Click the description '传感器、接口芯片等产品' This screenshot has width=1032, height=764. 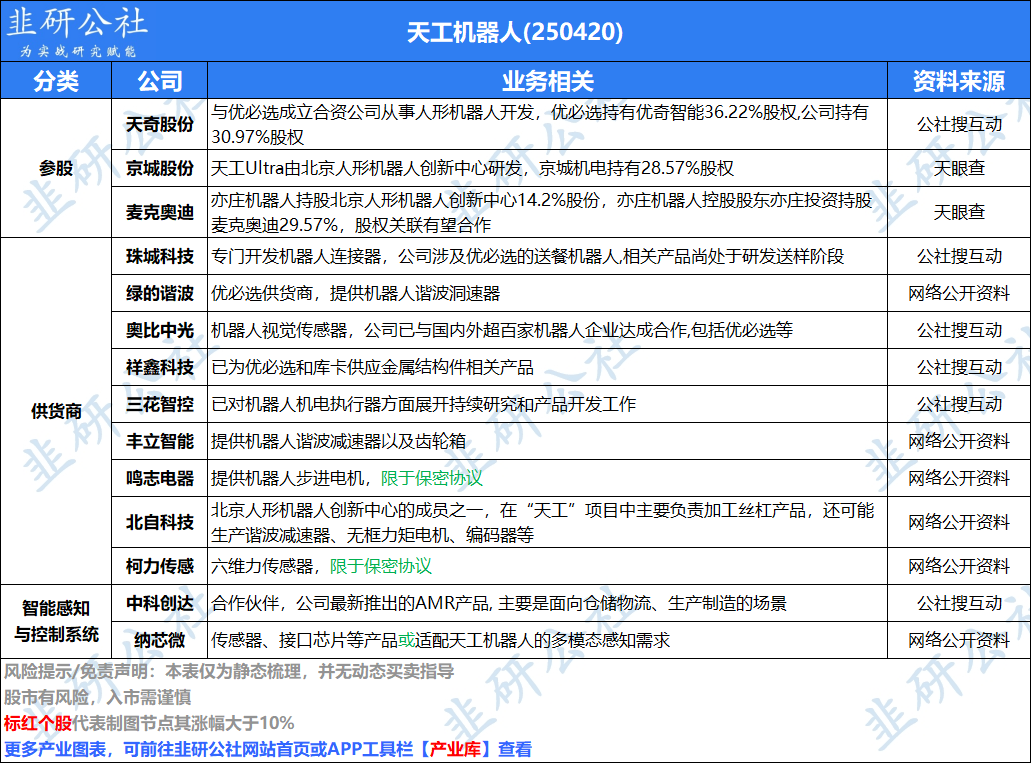[440, 640]
